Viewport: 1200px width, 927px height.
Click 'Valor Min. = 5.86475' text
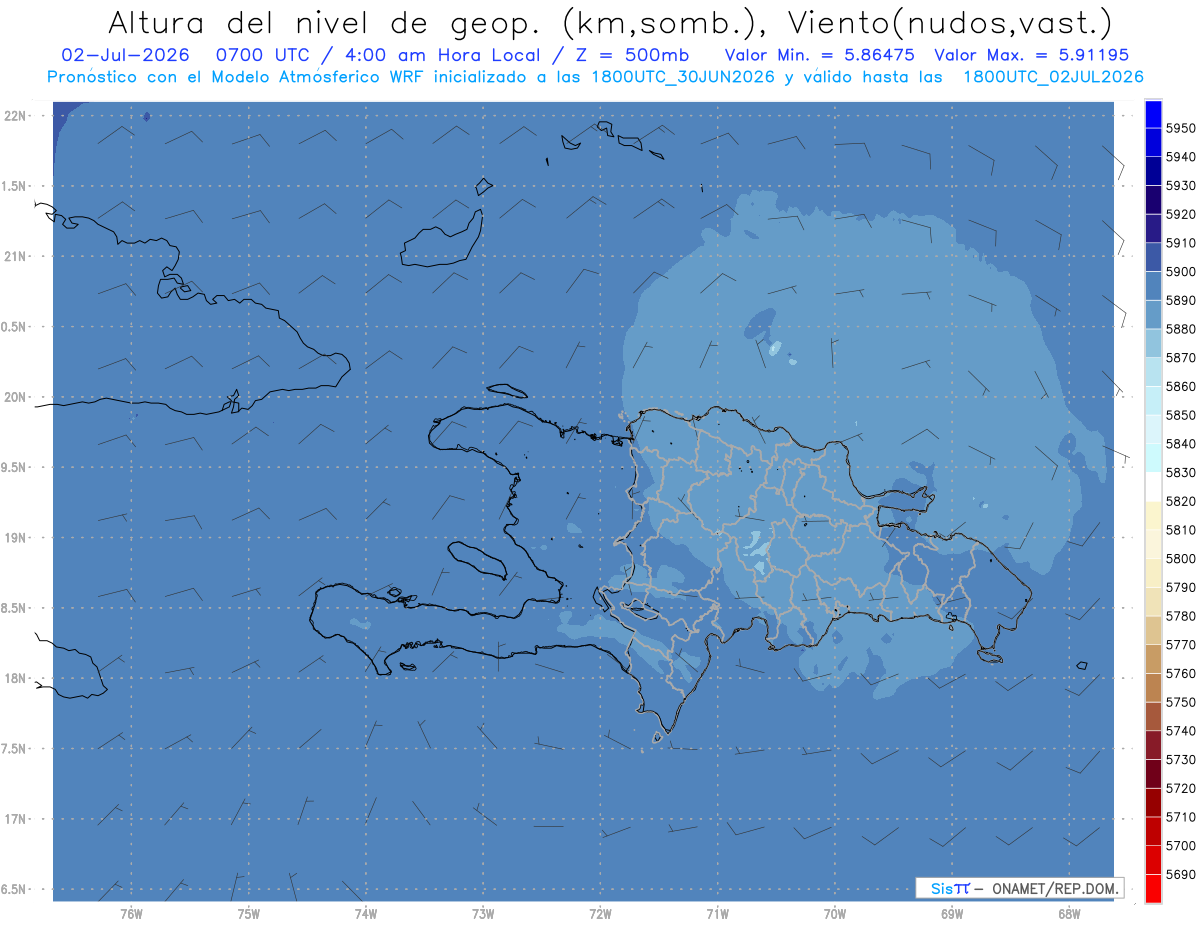(x=821, y=55)
